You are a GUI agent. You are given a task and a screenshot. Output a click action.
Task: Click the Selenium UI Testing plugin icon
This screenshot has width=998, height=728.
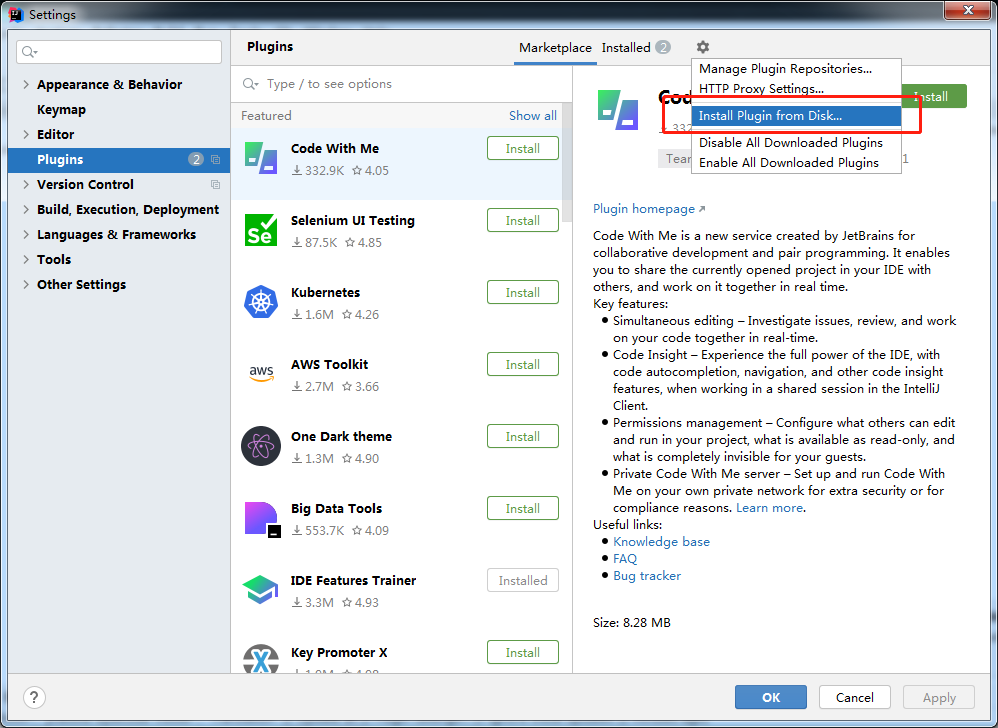[x=261, y=230]
